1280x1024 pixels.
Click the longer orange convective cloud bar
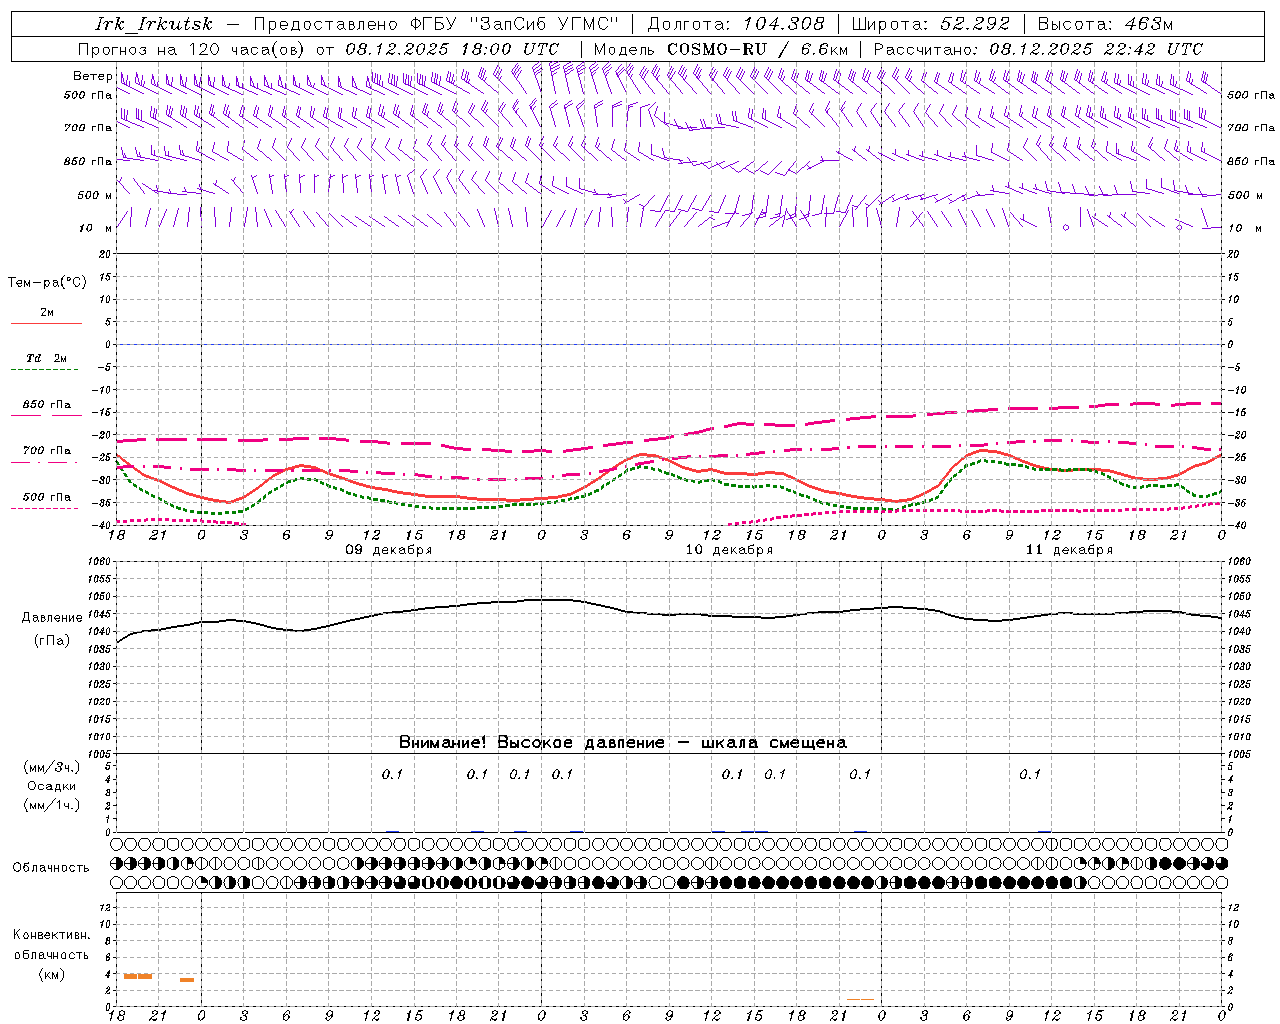[x=138, y=976]
